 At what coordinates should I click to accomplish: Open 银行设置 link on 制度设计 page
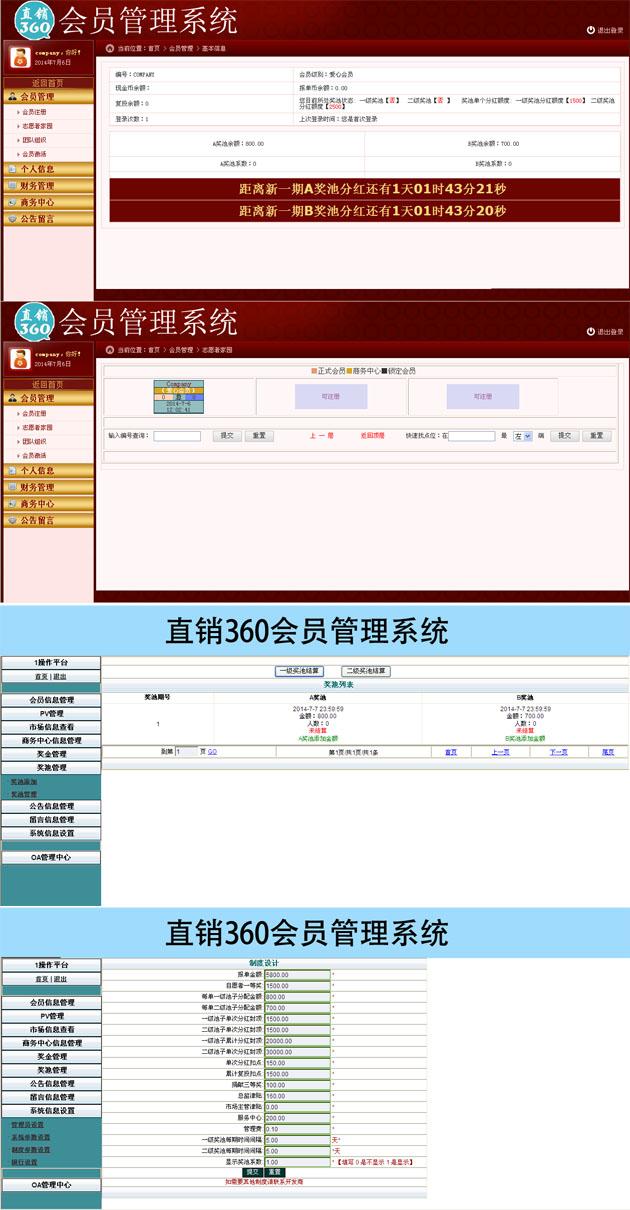click(24, 1162)
